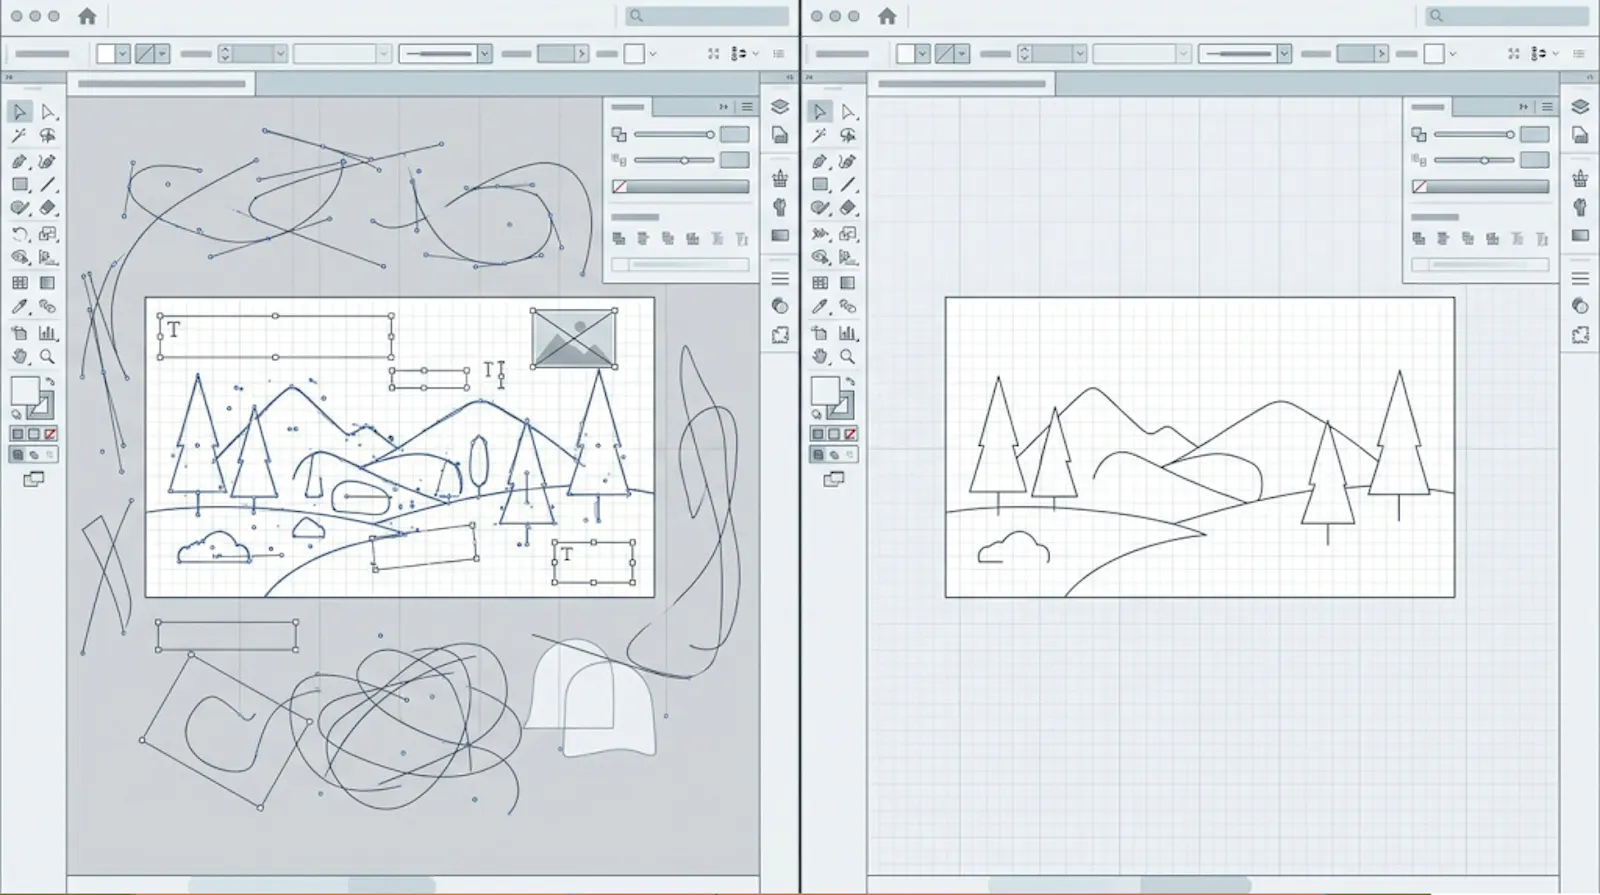
Task: Select the document tab in right window
Action: (x=961, y=85)
